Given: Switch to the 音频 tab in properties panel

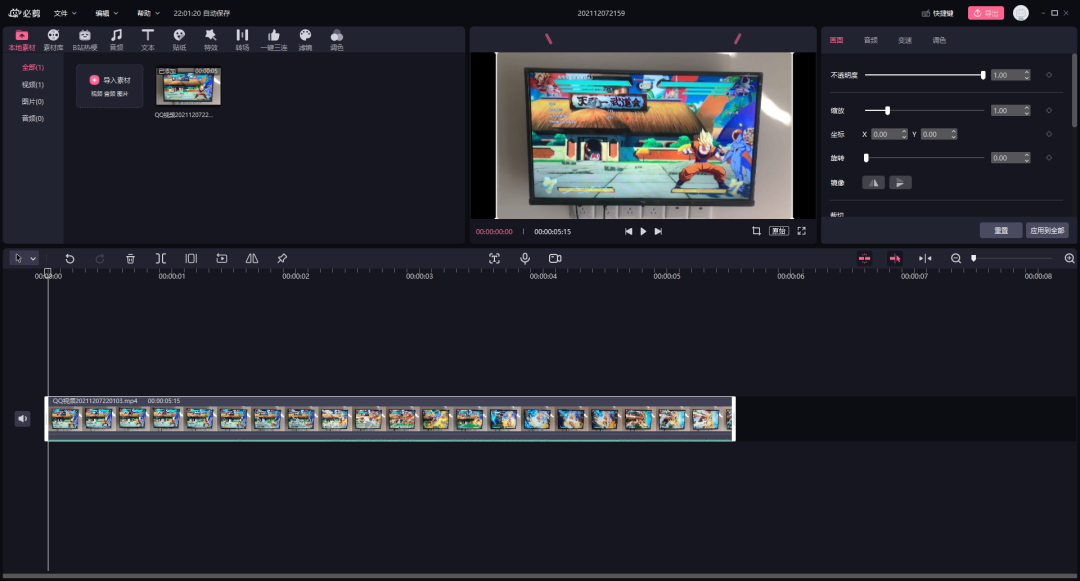Looking at the screenshot, I should coord(870,40).
